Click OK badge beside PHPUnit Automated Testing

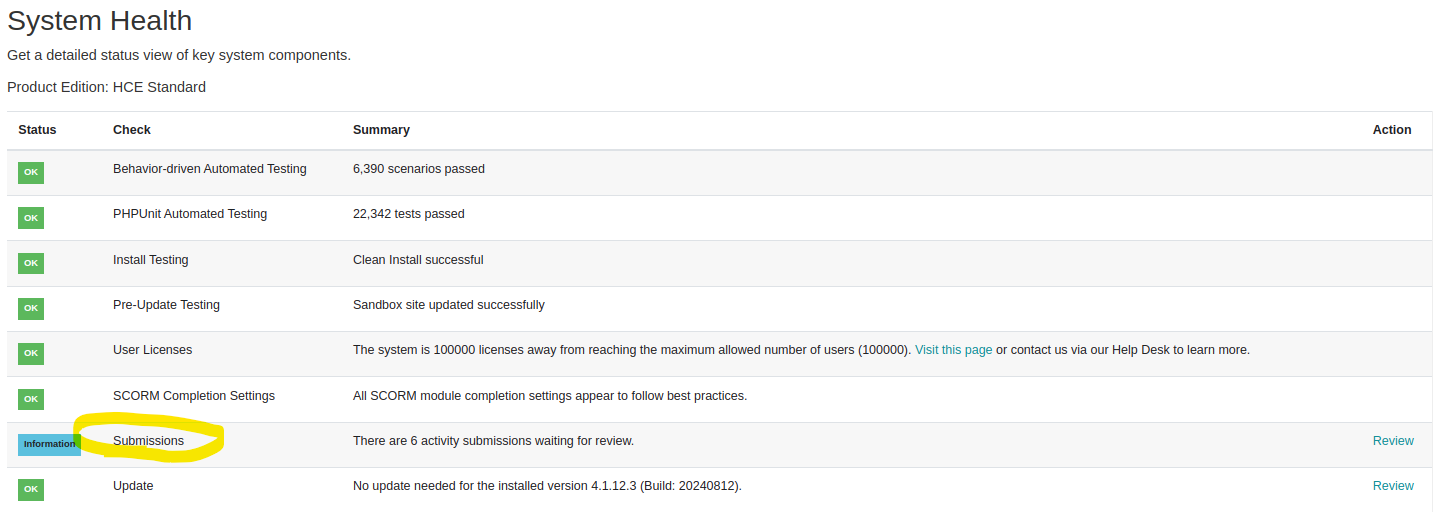click(31, 217)
